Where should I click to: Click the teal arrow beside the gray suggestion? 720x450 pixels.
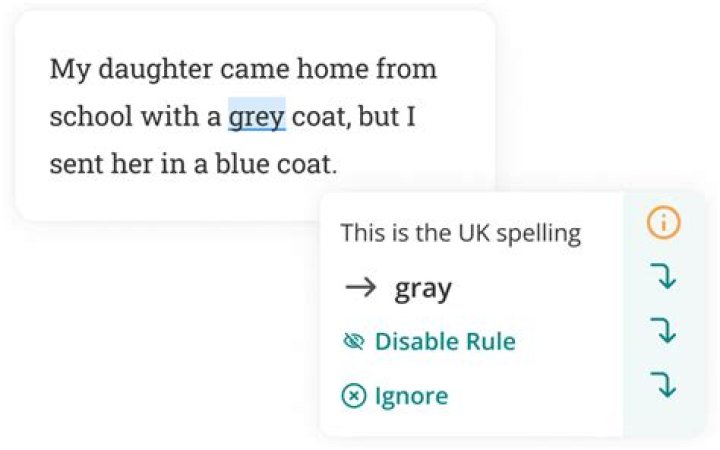tap(663, 277)
